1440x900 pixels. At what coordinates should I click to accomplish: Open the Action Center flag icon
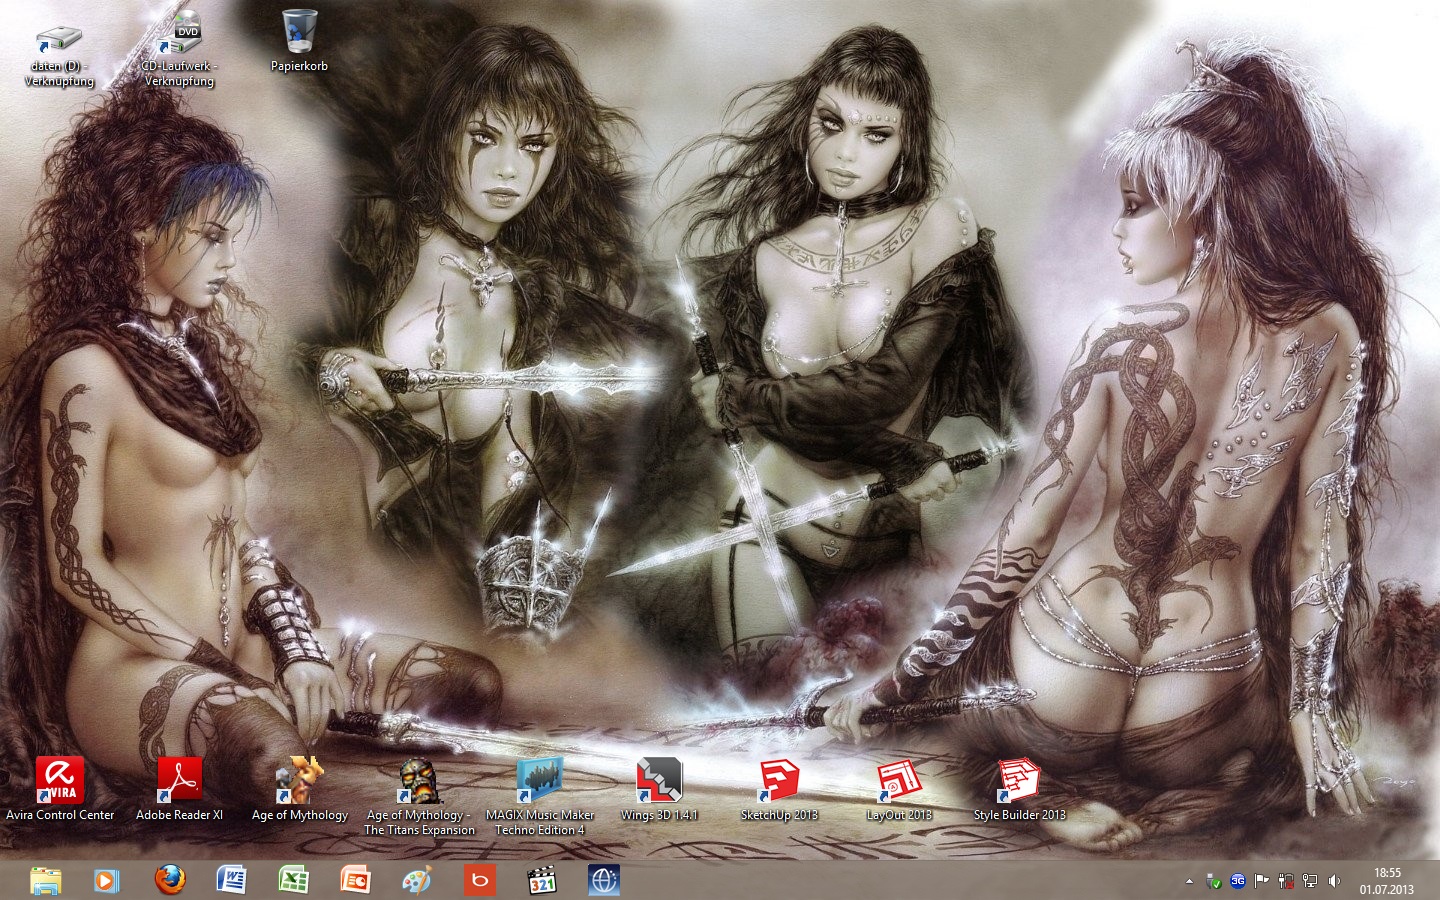1262,881
